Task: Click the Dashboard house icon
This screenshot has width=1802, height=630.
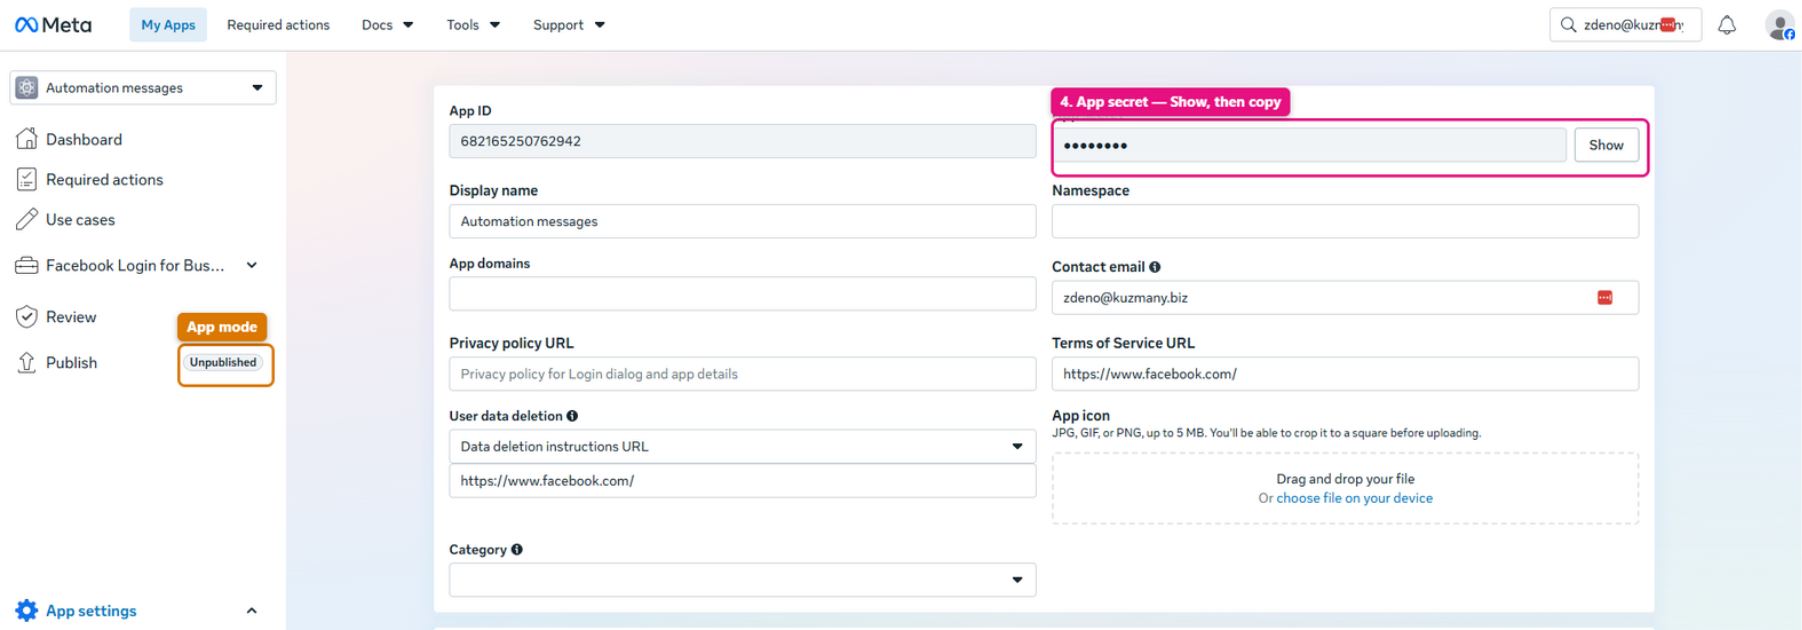Action: point(27,139)
